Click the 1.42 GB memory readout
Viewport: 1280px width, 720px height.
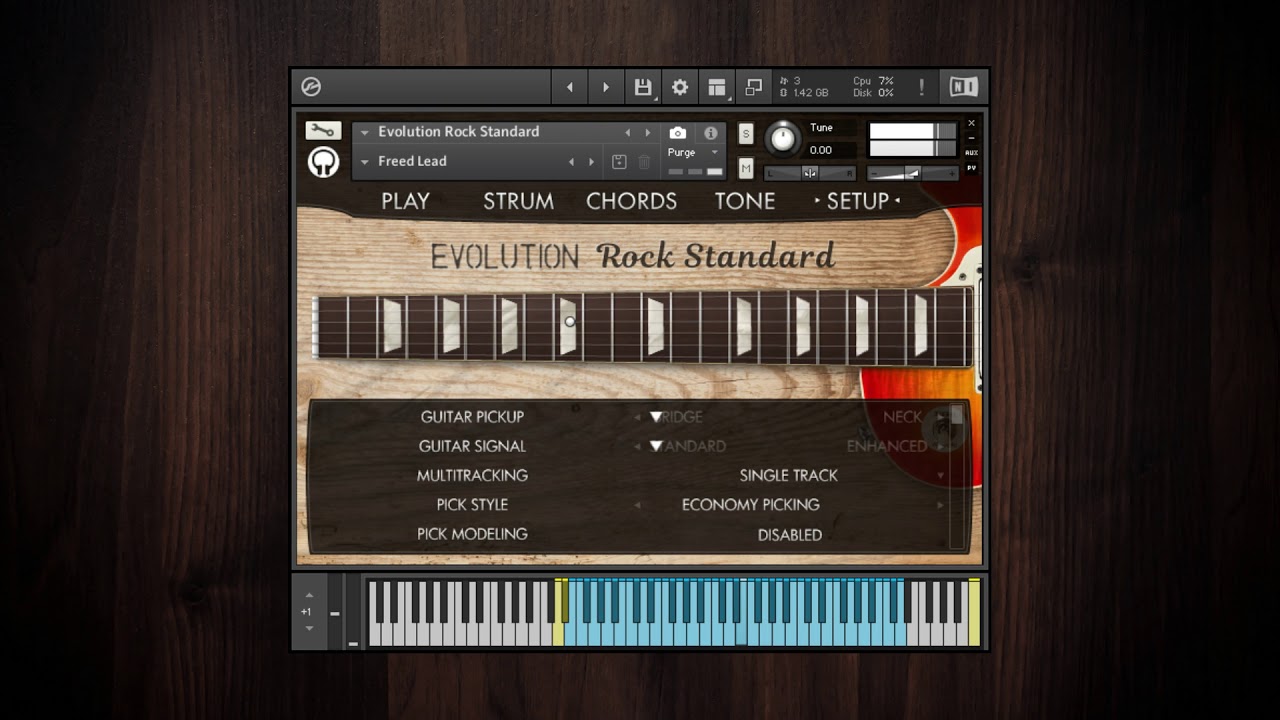pos(810,93)
